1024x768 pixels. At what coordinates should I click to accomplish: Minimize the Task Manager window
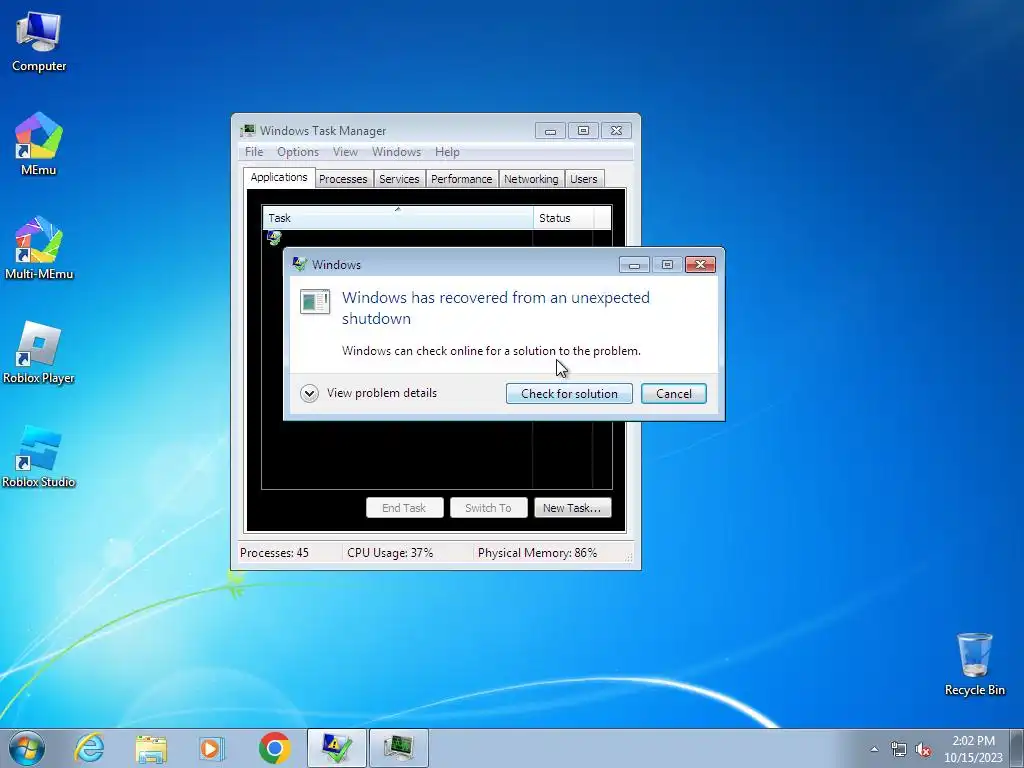(x=551, y=131)
